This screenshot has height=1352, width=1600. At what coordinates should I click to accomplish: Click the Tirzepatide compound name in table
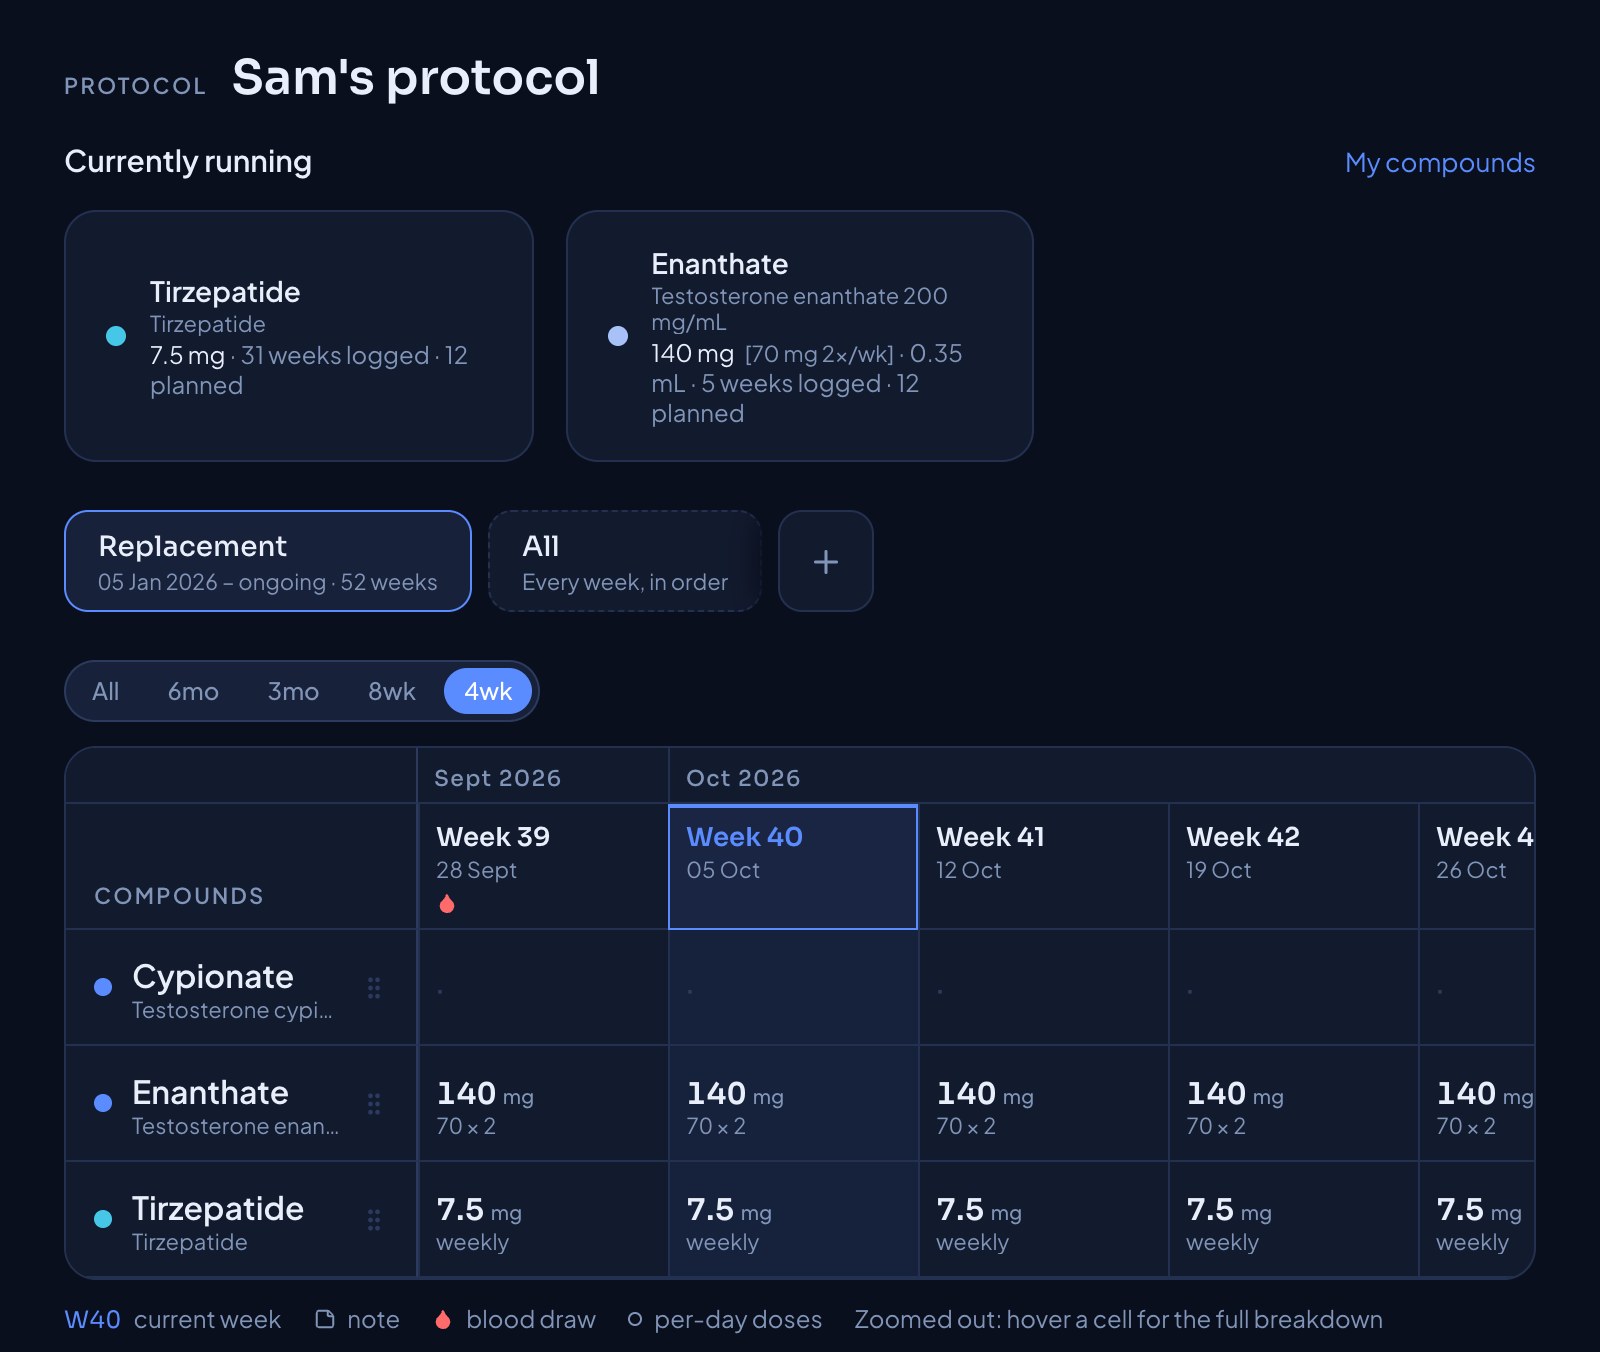218,1209
